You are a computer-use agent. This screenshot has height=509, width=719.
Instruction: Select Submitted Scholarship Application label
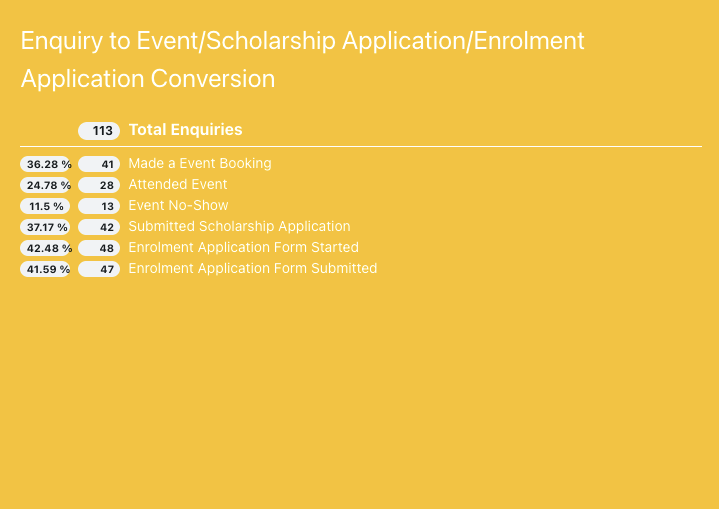(x=239, y=226)
